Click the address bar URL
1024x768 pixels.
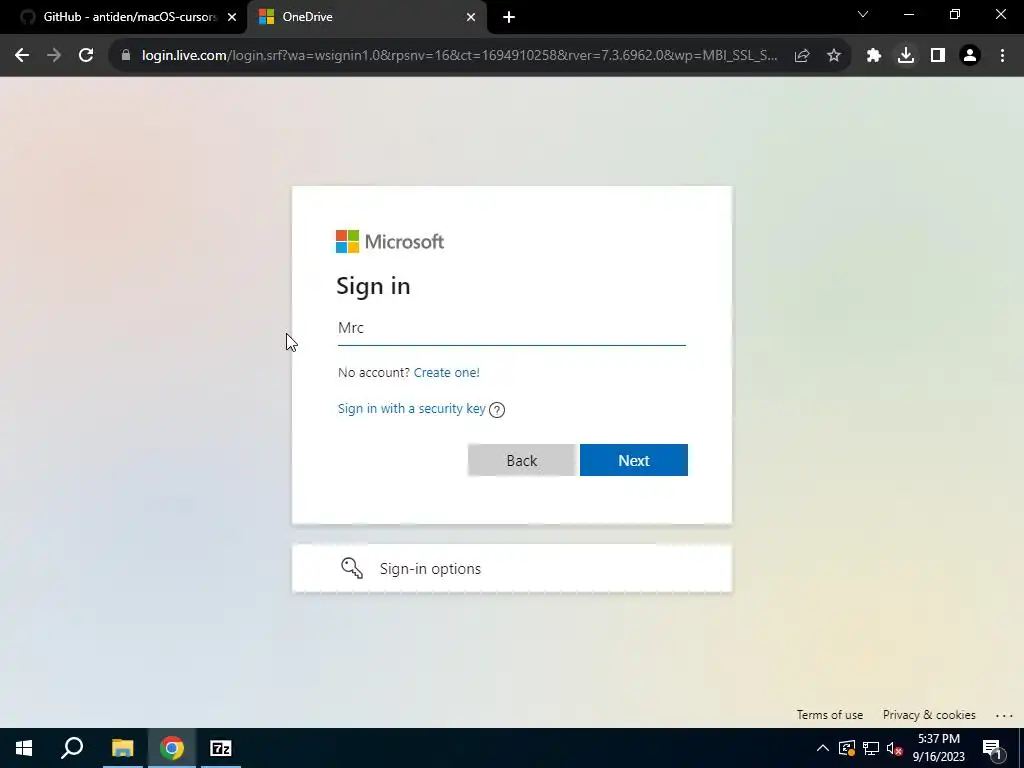click(459, 56)
